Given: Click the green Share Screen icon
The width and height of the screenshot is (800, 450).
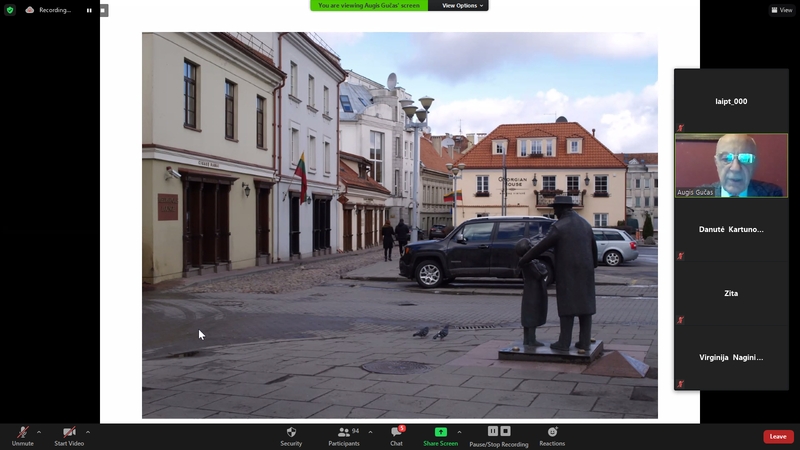Looking at the screenshot, I should pyautogui.click(x=440, y=432).
